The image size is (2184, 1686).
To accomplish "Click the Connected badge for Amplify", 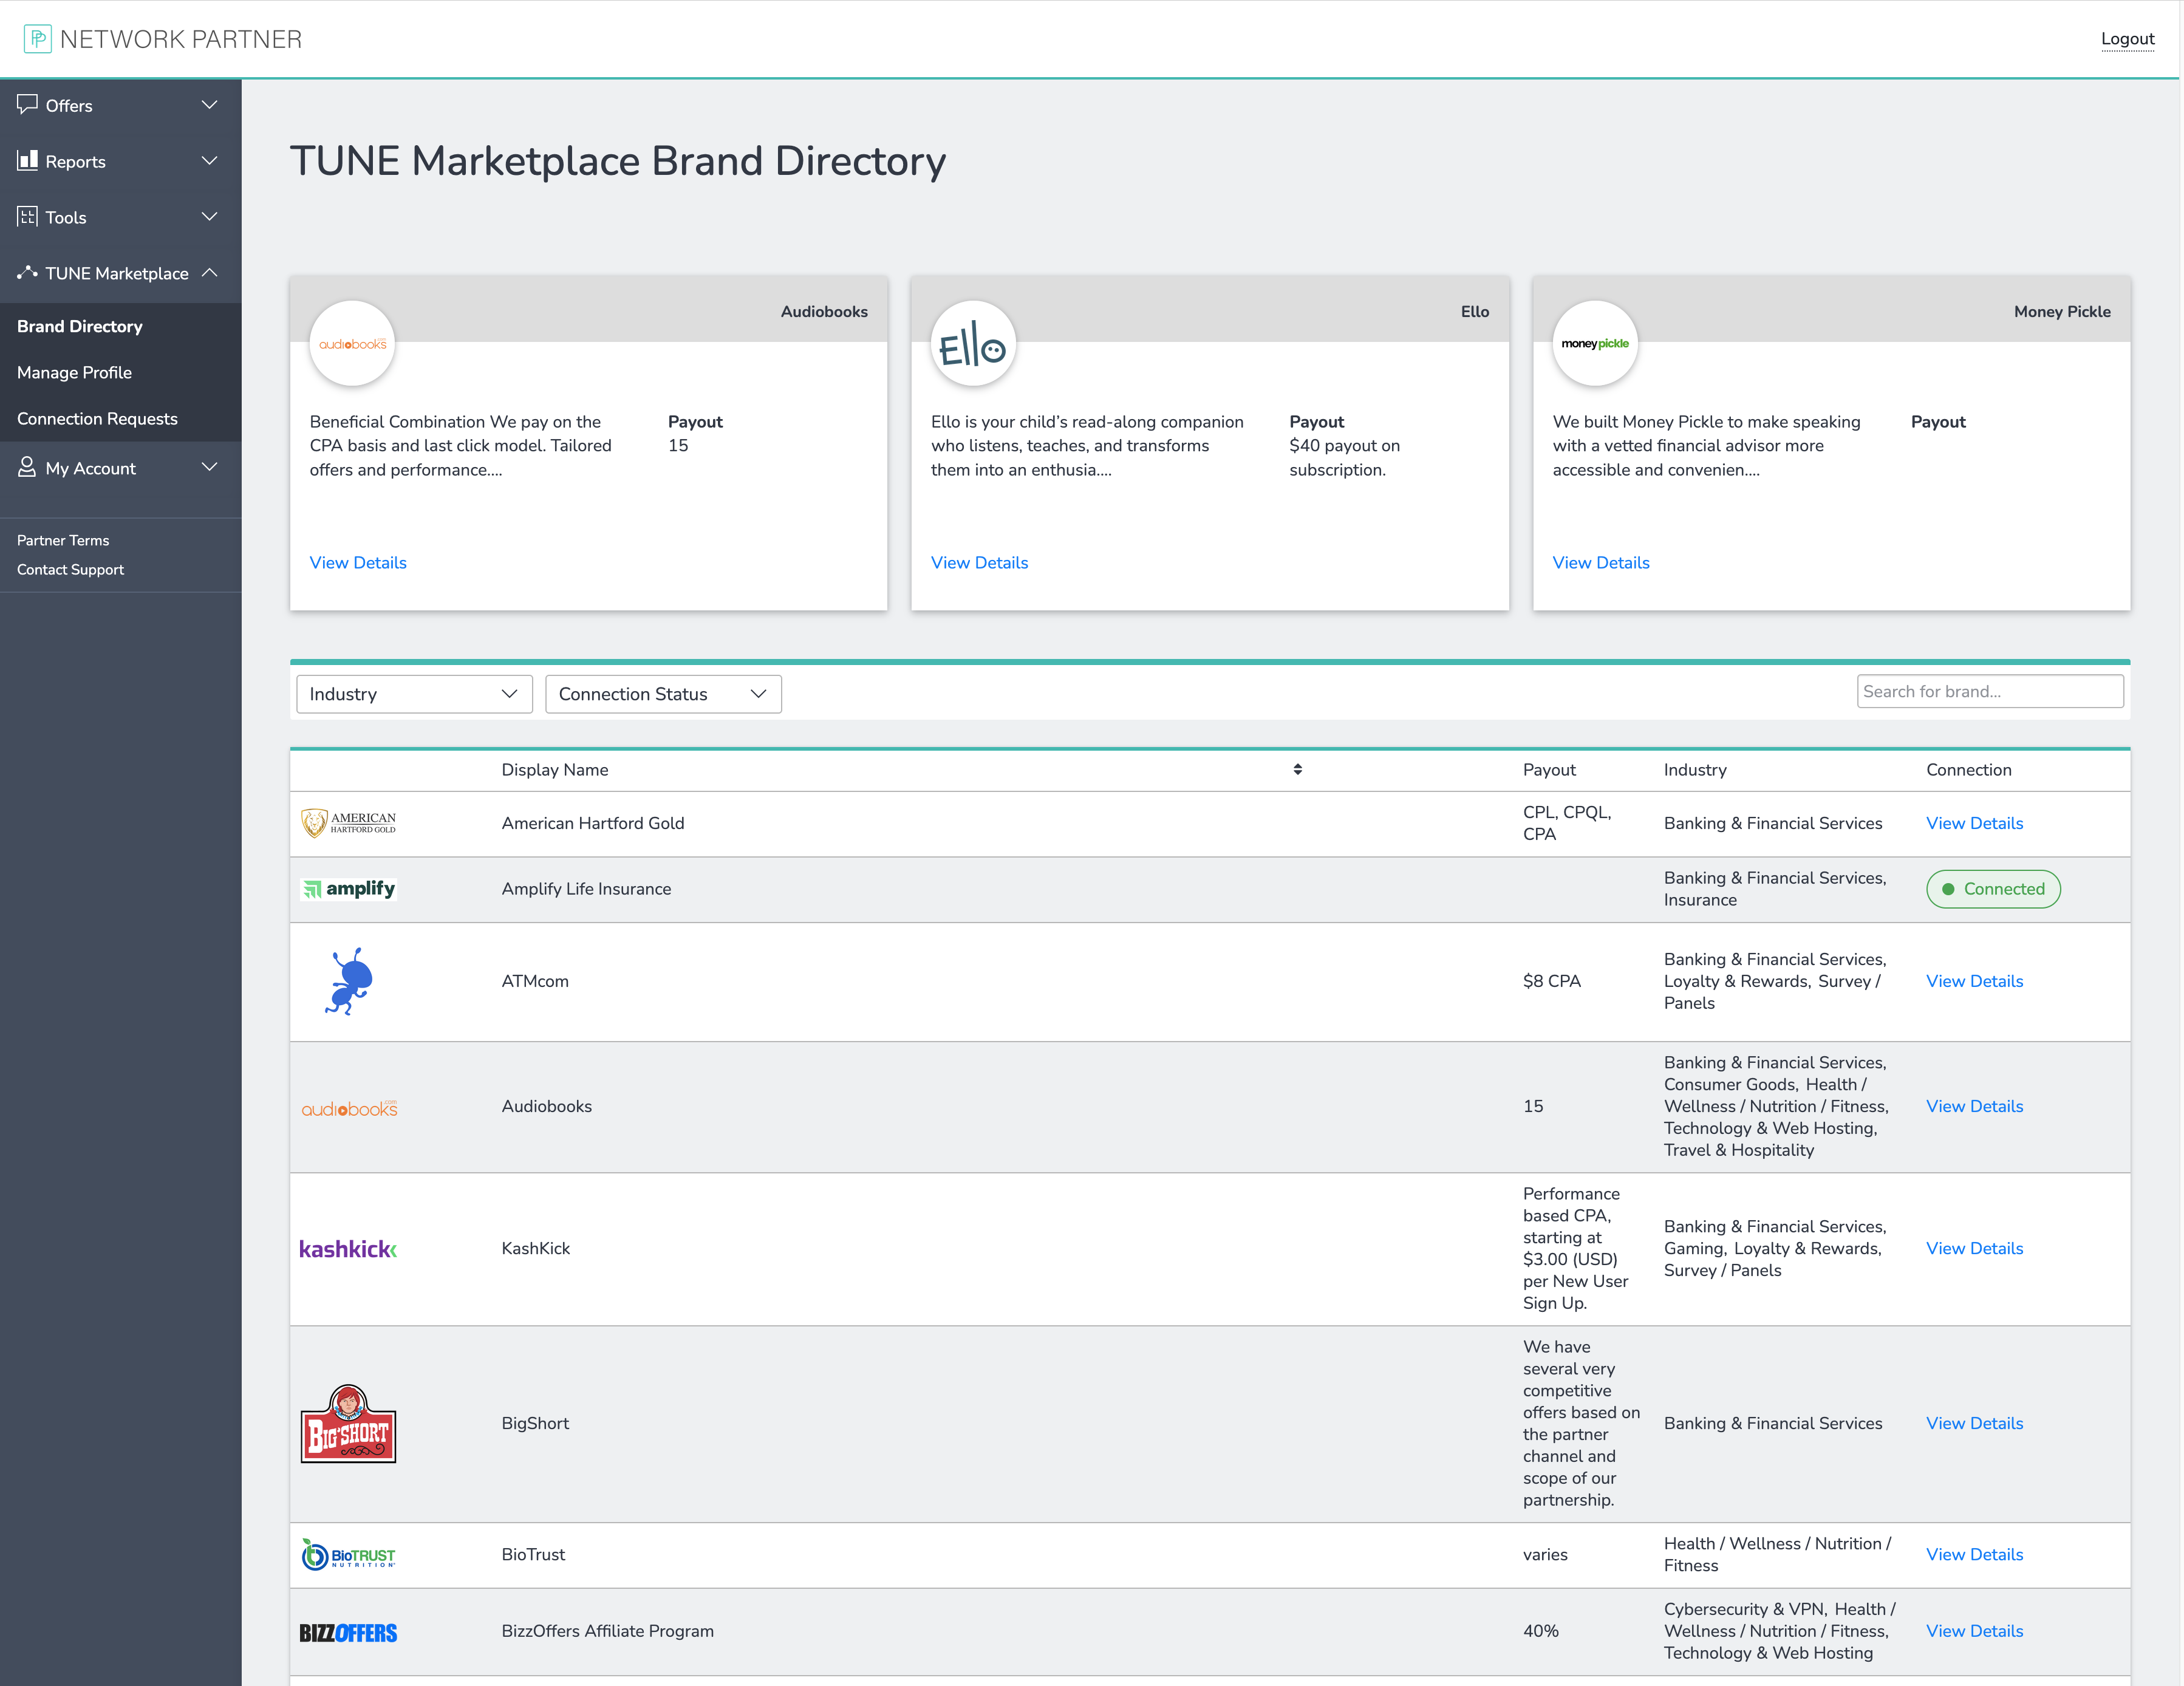I will [x=1993, y=889].
